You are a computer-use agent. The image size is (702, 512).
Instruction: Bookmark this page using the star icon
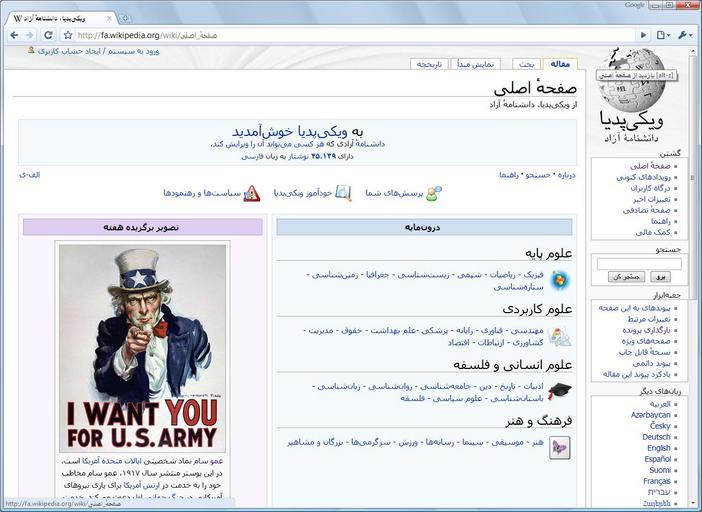[x=68, y=35]
